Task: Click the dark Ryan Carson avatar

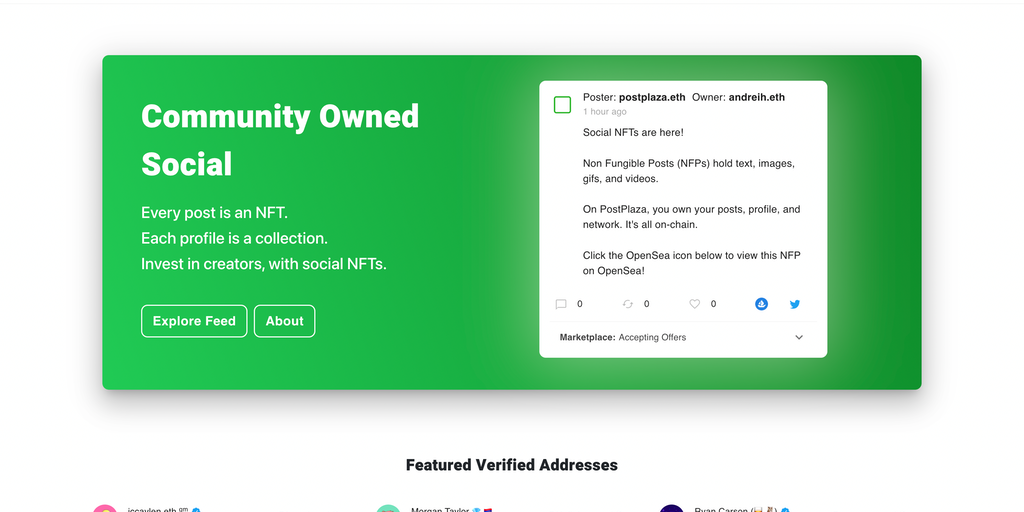Action: pyautogui.click(x=671, y=509)
